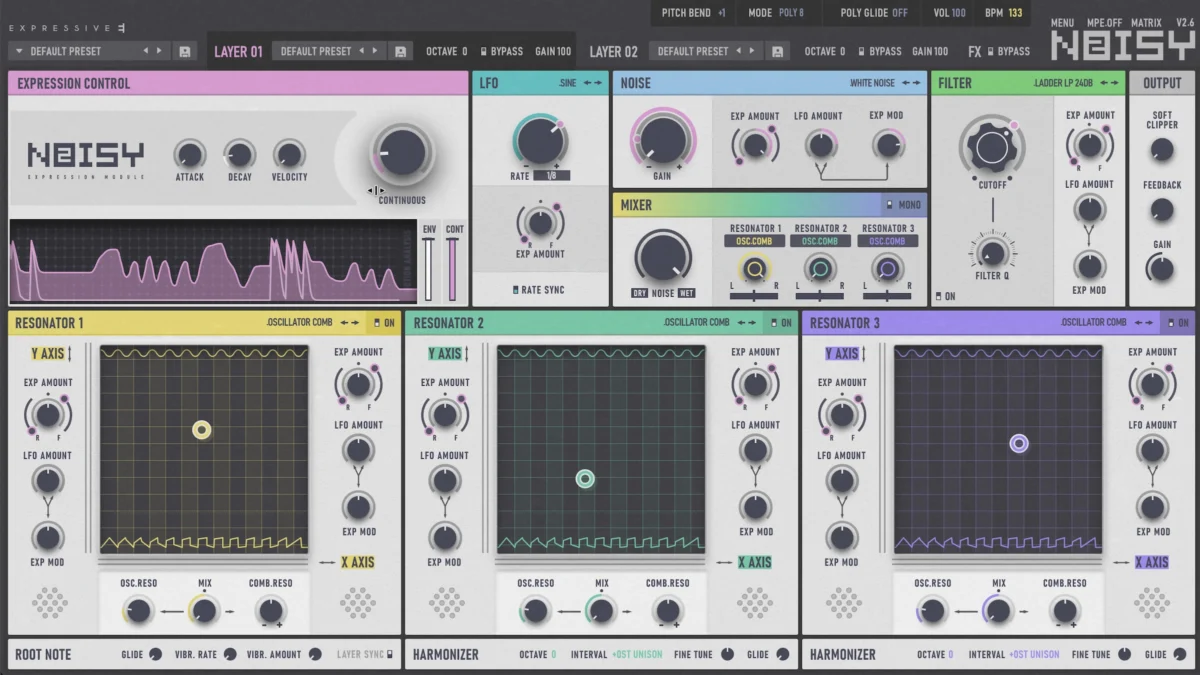Viewport: 1200px width, 675px height.
Task: Click the large Continuous knob
Action: click(x=402, y=153)
